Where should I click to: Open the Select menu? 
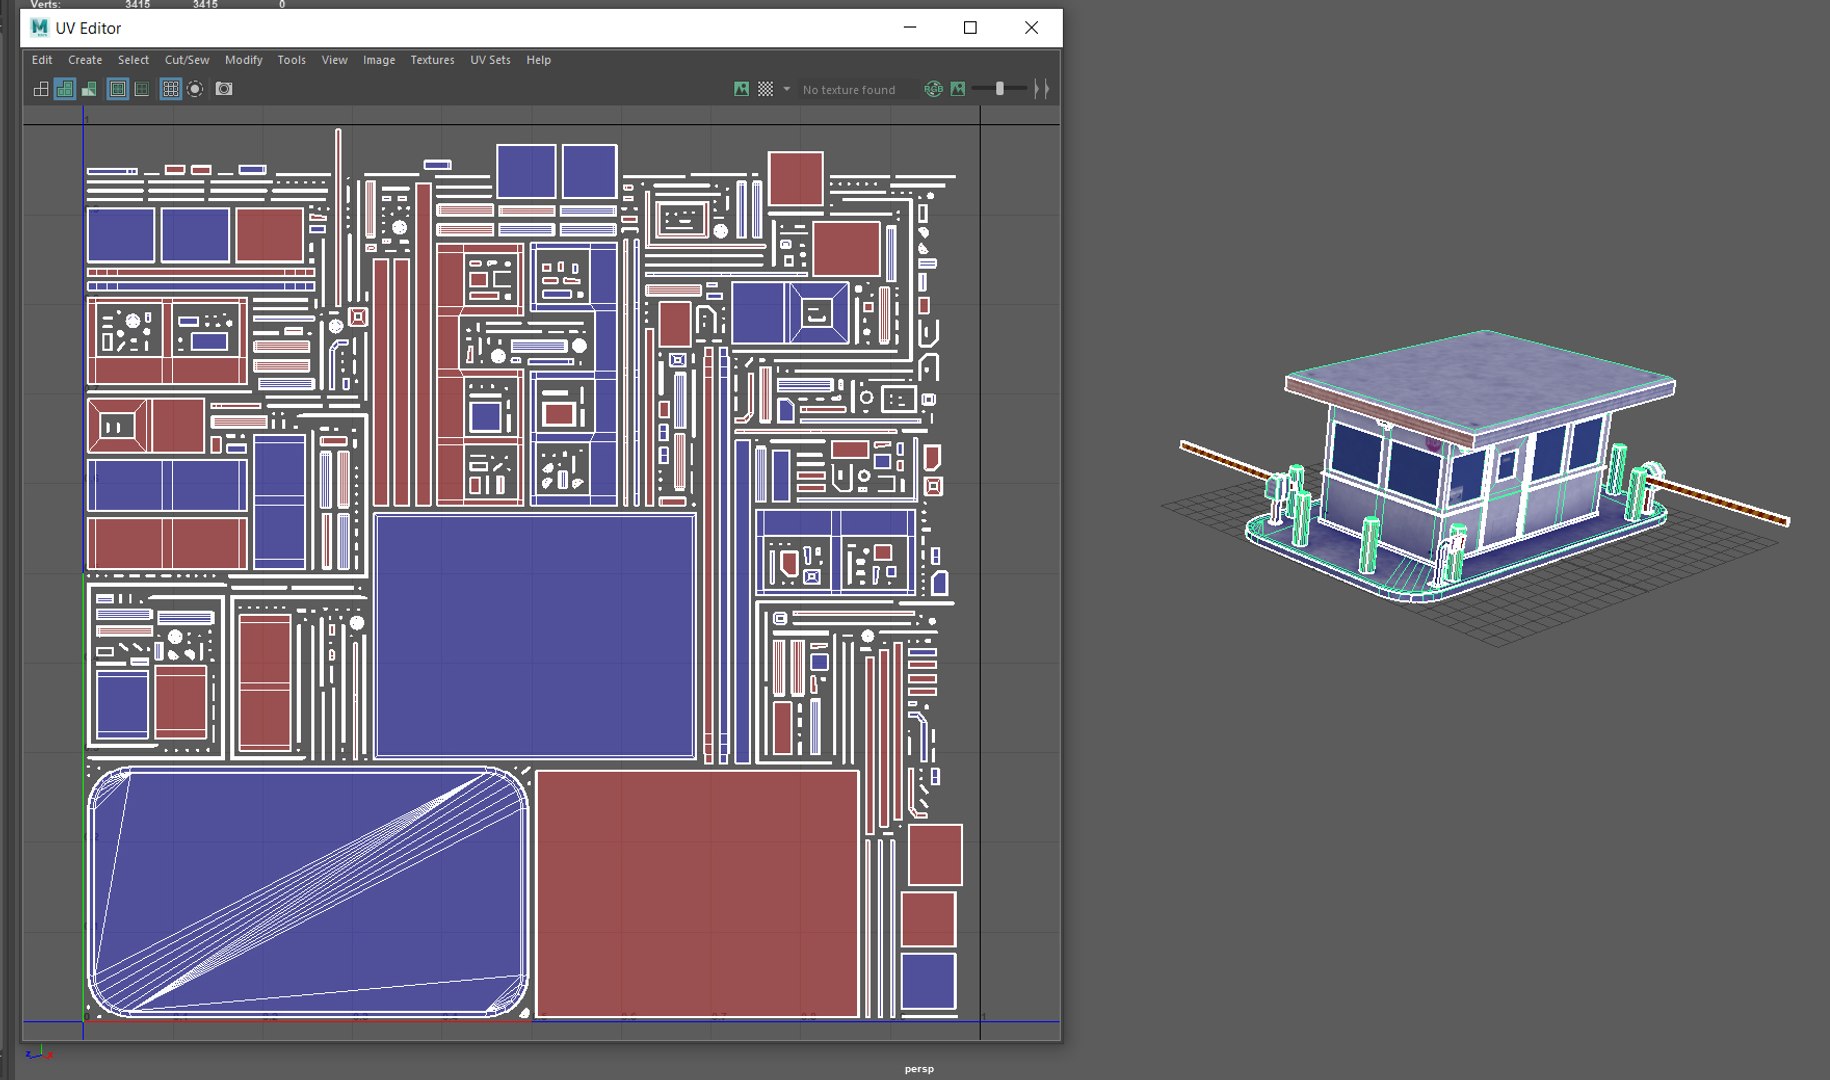pos(133,60)
